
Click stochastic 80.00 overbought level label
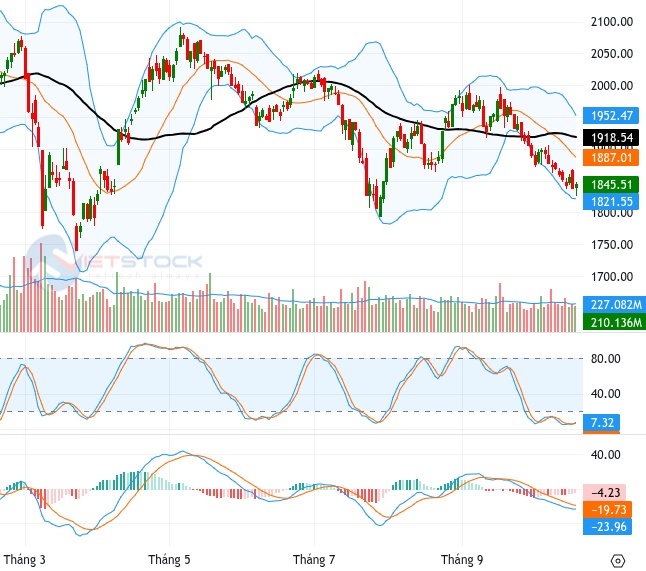(x=605, y=358)
